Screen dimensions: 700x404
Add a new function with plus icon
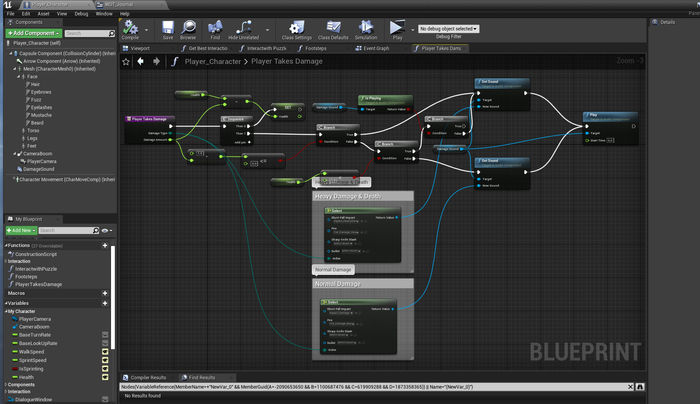pos(105,246)
